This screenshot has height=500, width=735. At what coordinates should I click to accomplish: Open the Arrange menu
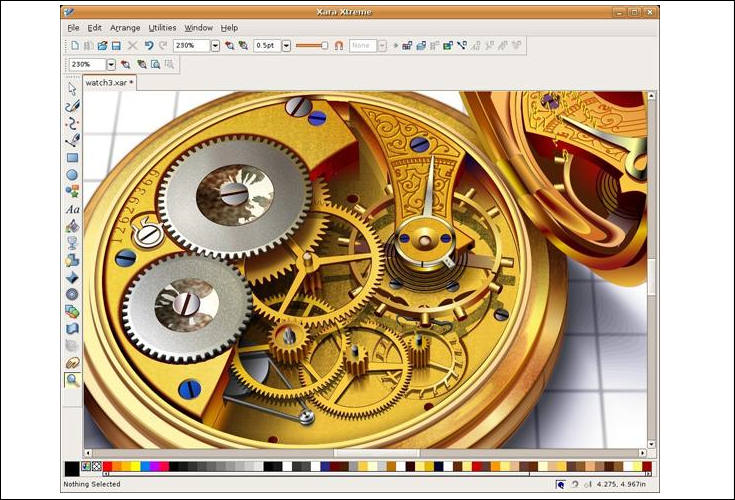tap(125, 28)
